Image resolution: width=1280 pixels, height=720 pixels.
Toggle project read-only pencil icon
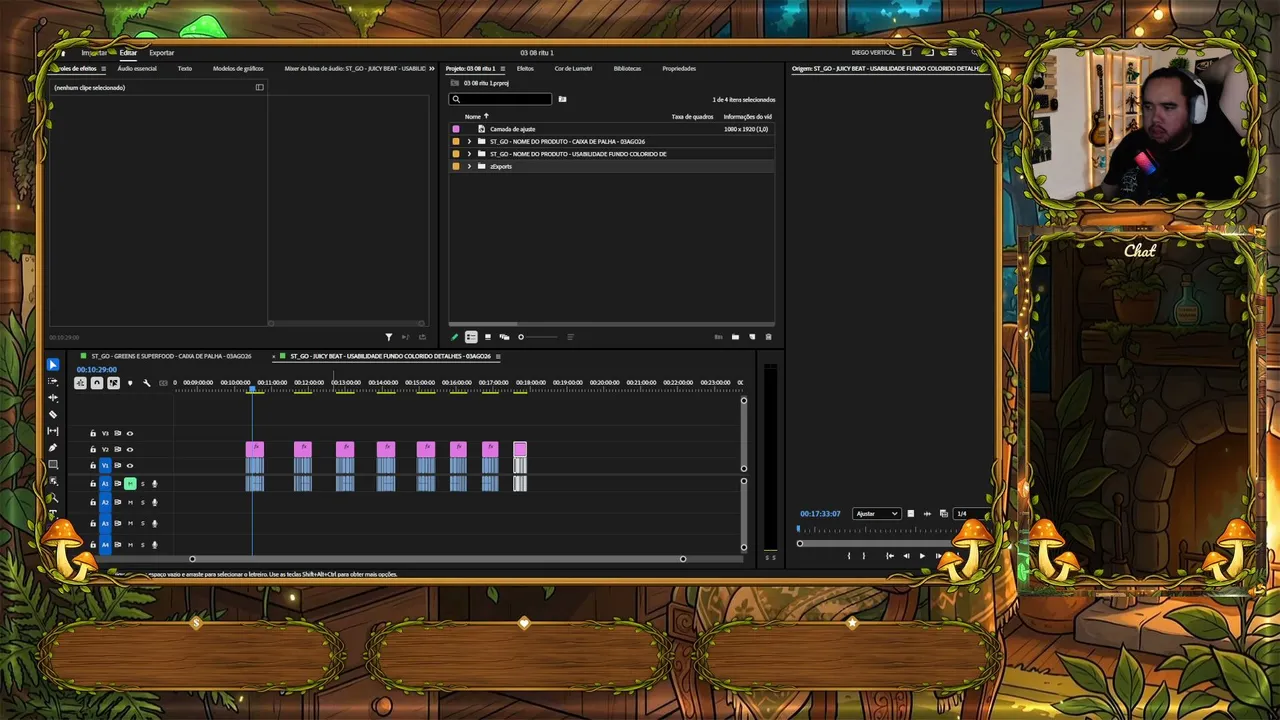(454, 337)
